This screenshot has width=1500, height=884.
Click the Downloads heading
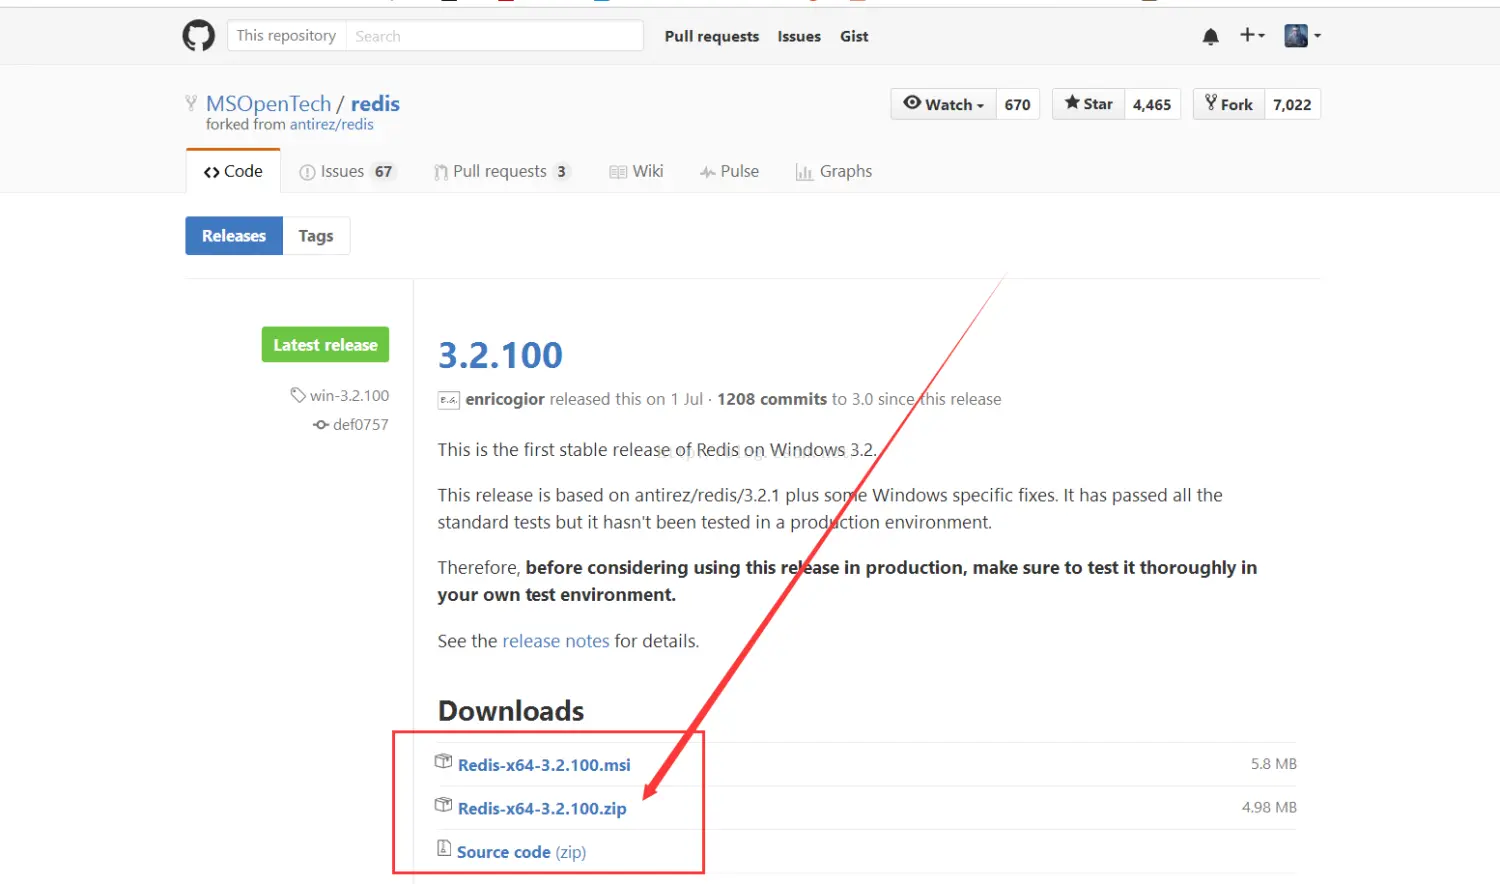tap(511, 711)
